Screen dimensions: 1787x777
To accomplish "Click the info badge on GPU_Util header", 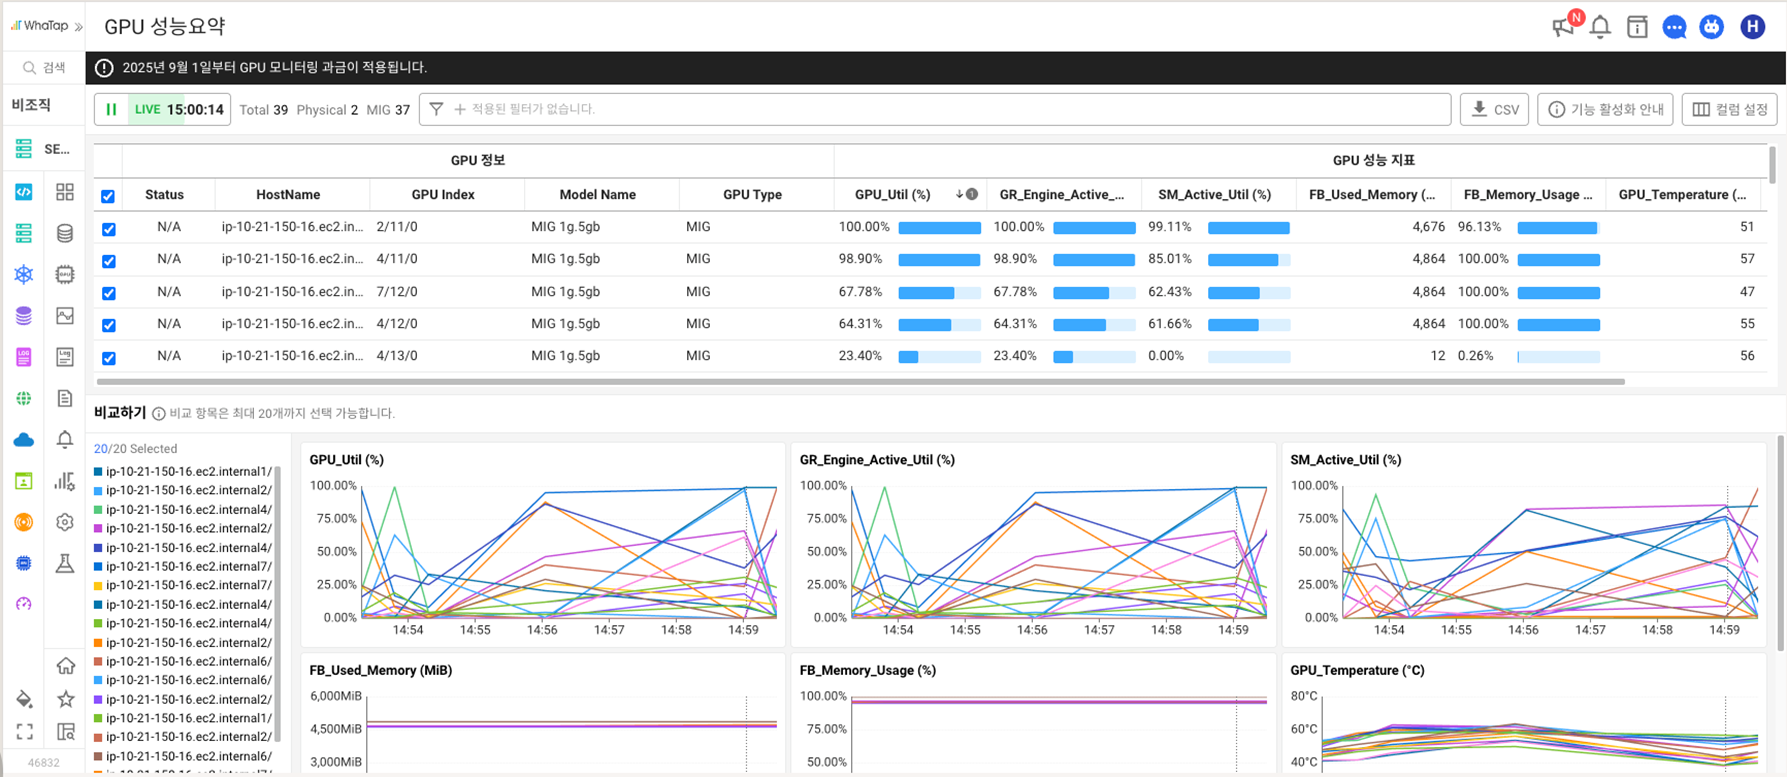I will click(972, 194).
